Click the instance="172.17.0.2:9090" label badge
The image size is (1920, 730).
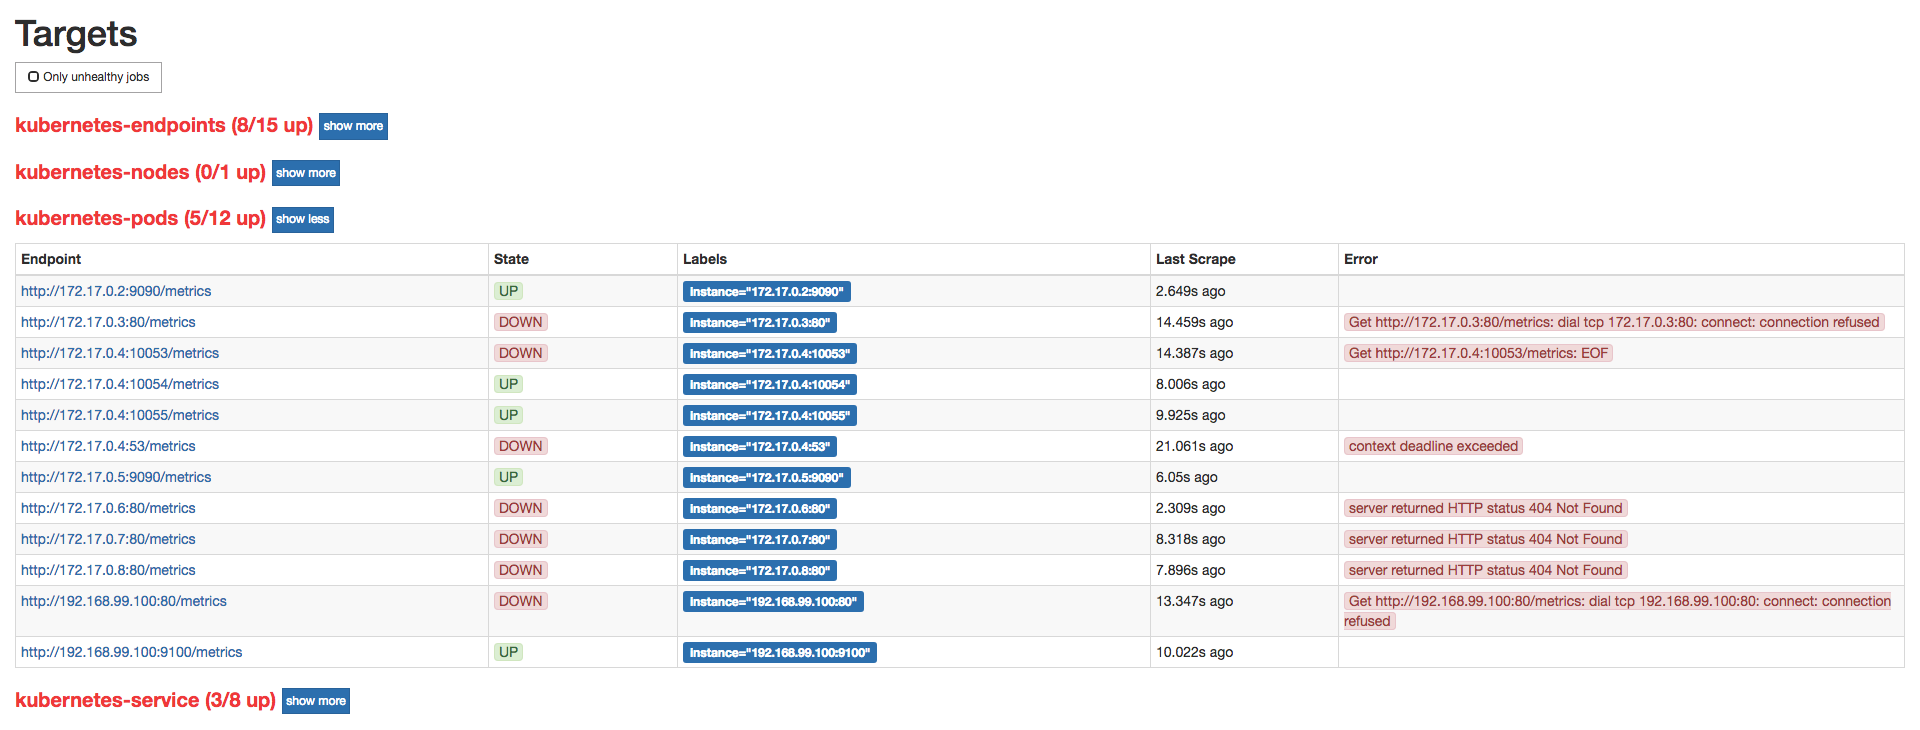click(766, 292)
